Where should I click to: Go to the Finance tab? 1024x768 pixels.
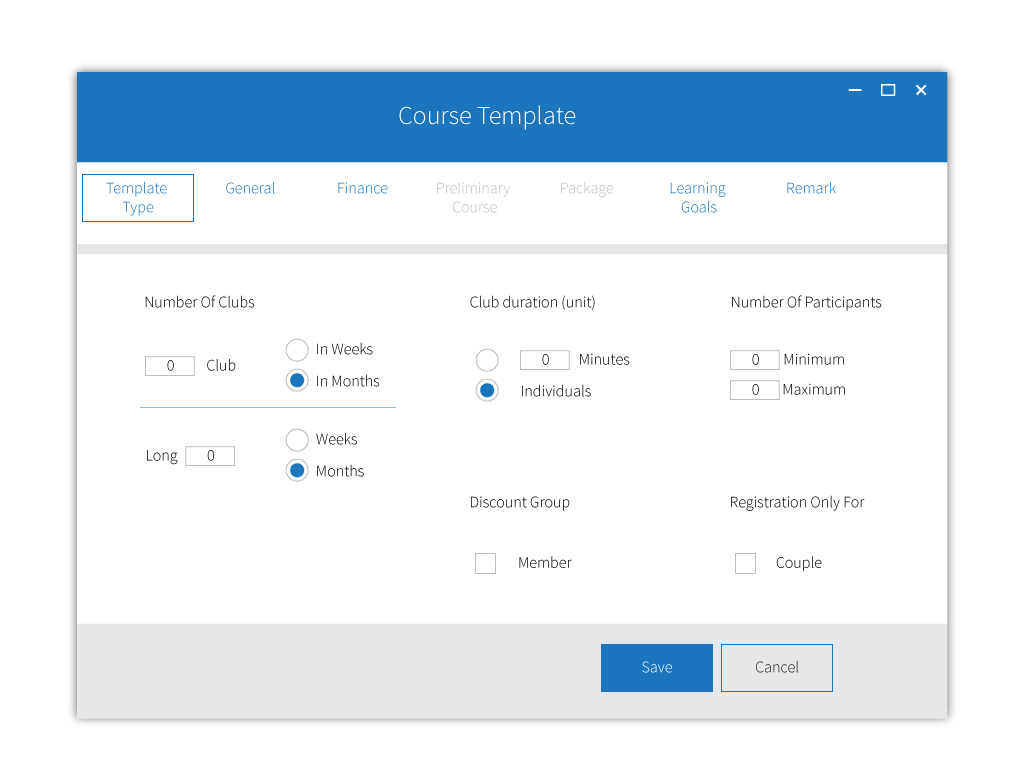(362, 188)
